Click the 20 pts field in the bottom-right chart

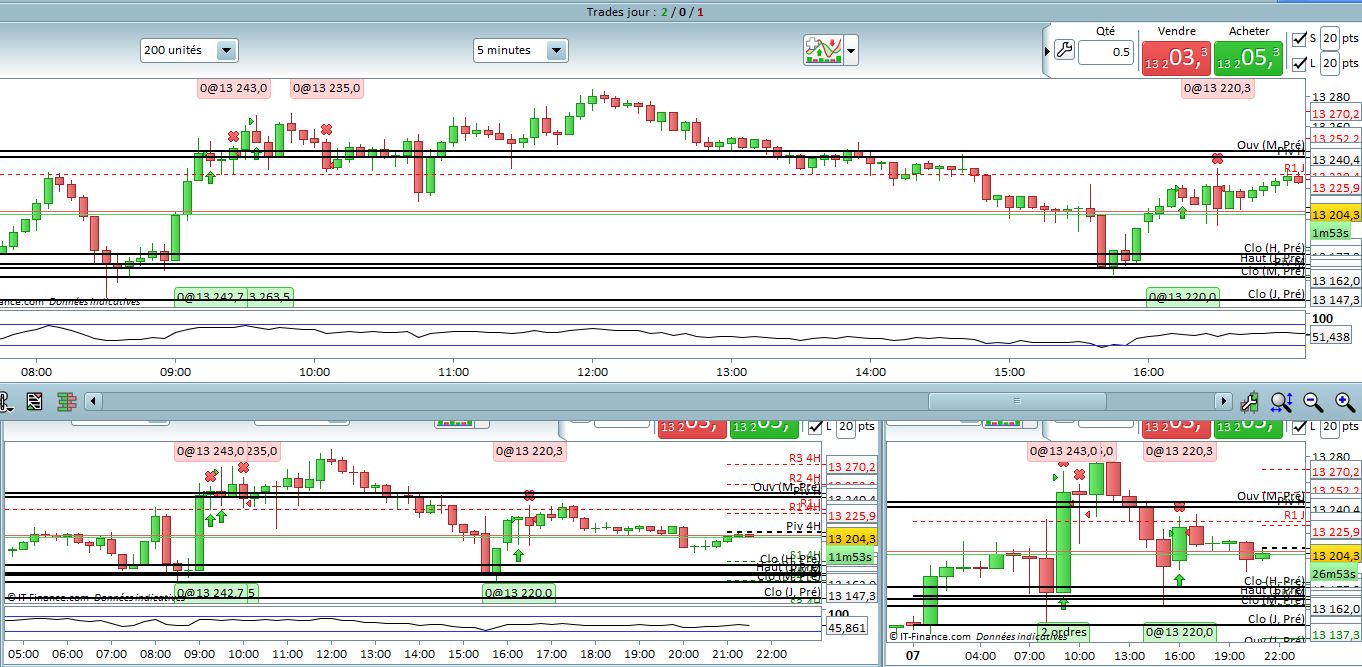1331,427
